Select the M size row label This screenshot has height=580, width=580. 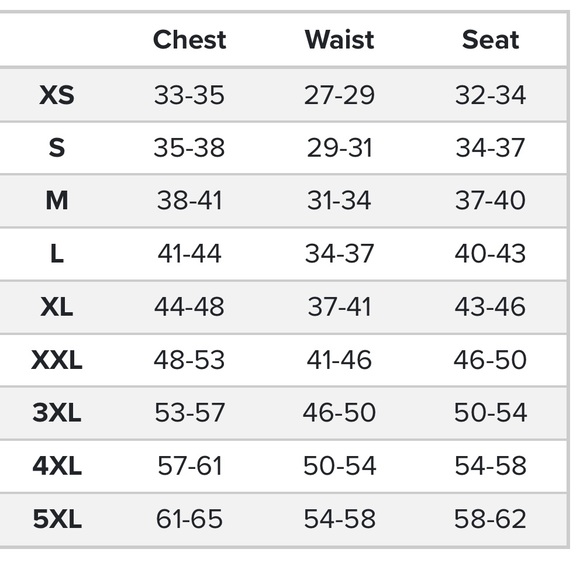coord(57,200)
